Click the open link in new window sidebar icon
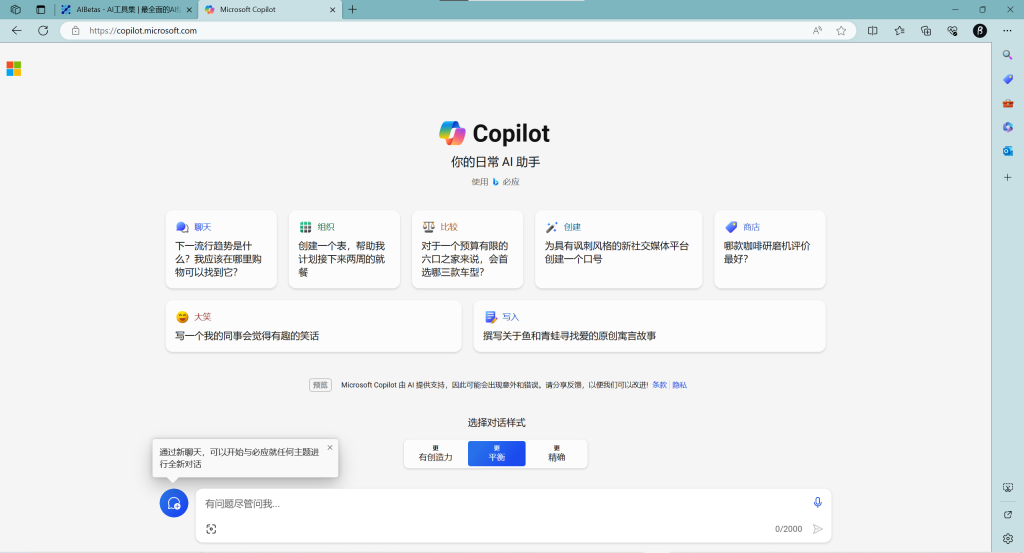This screenshot has width=1024, height=553. (1008, 514)
